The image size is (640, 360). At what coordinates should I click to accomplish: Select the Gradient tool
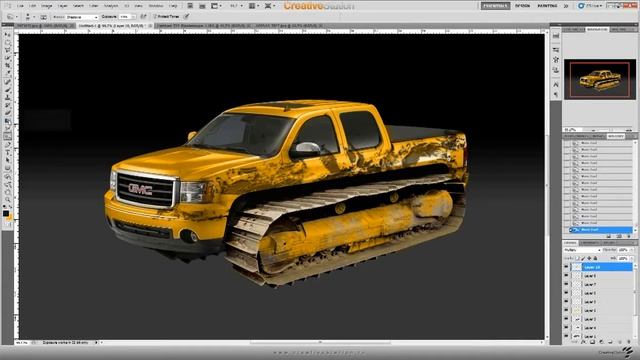7,120
